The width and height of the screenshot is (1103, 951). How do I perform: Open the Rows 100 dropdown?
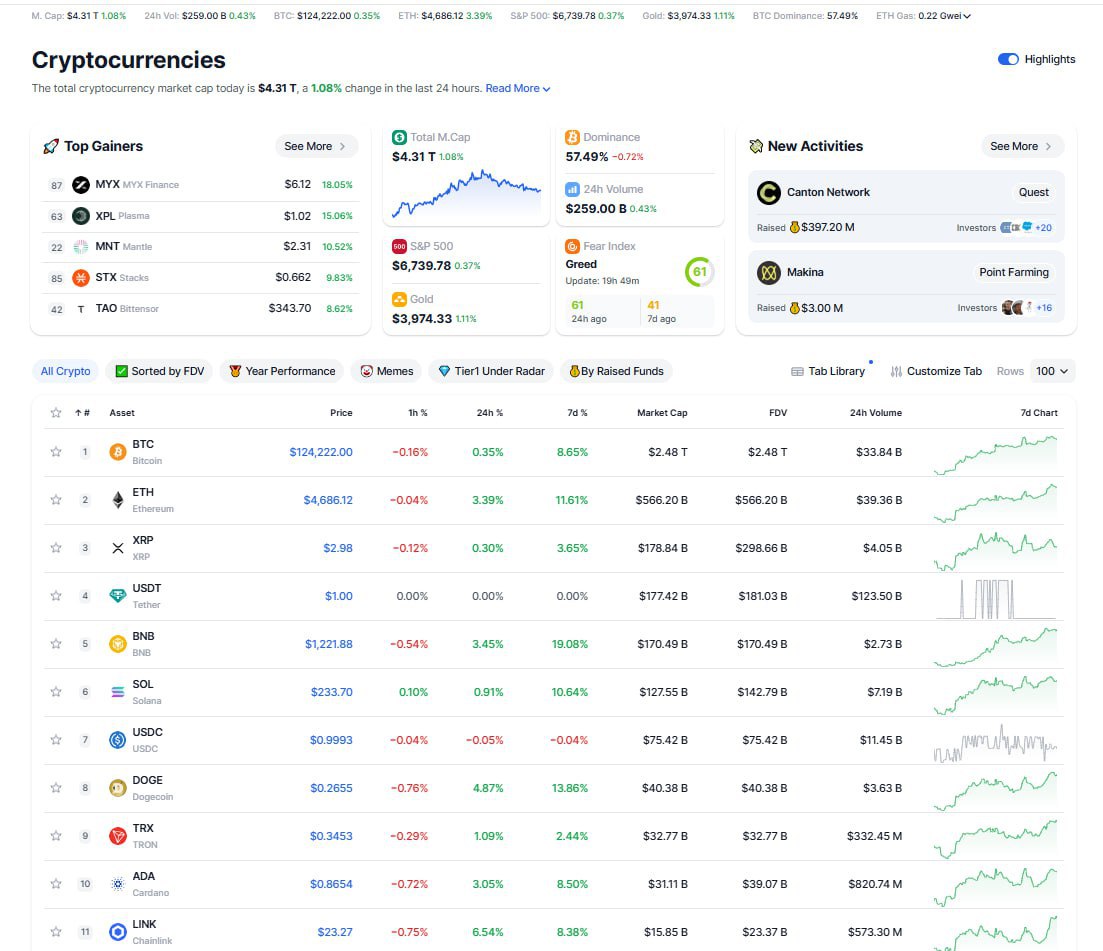pyautogui.click(x=1052, y=371)
